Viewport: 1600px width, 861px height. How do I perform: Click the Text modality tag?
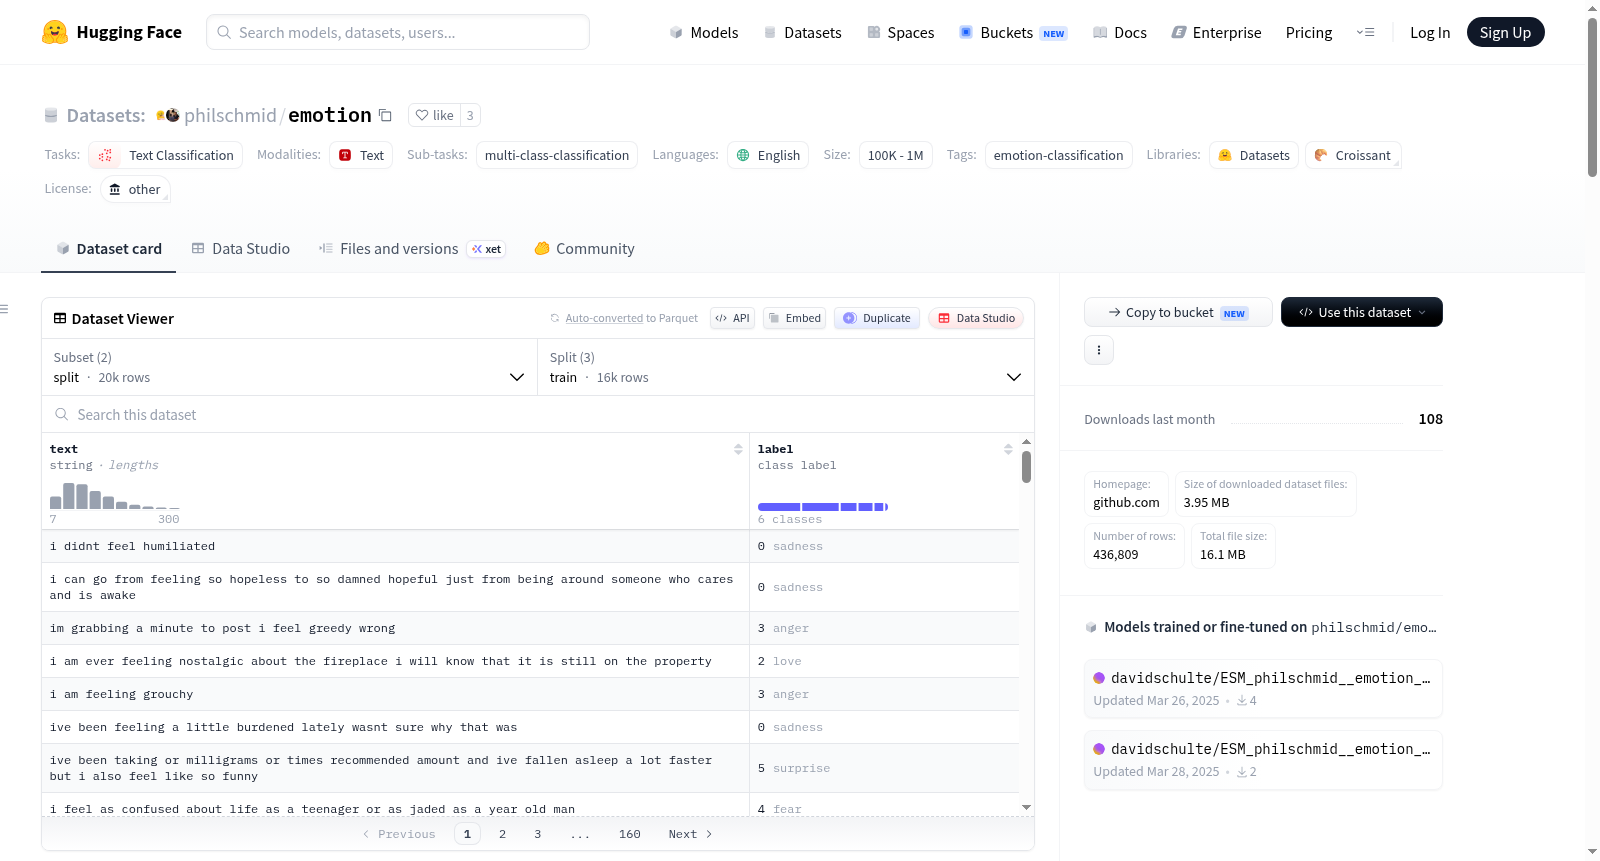[361, 155]
